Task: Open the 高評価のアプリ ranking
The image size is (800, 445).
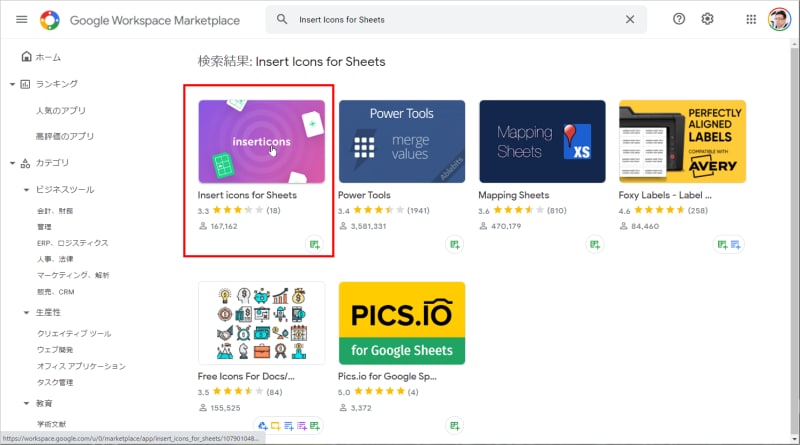Action: pos(65,136)
